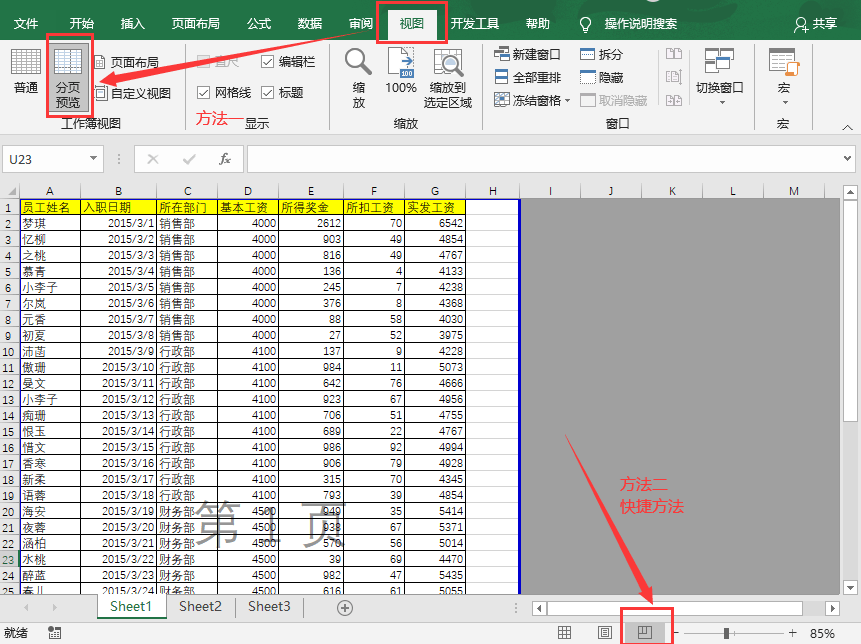Image resolution: width=861 pixels, height=644 pixels.
Task: Switch to Normal (普通) workbook view
Action: [x=26, y=72]
